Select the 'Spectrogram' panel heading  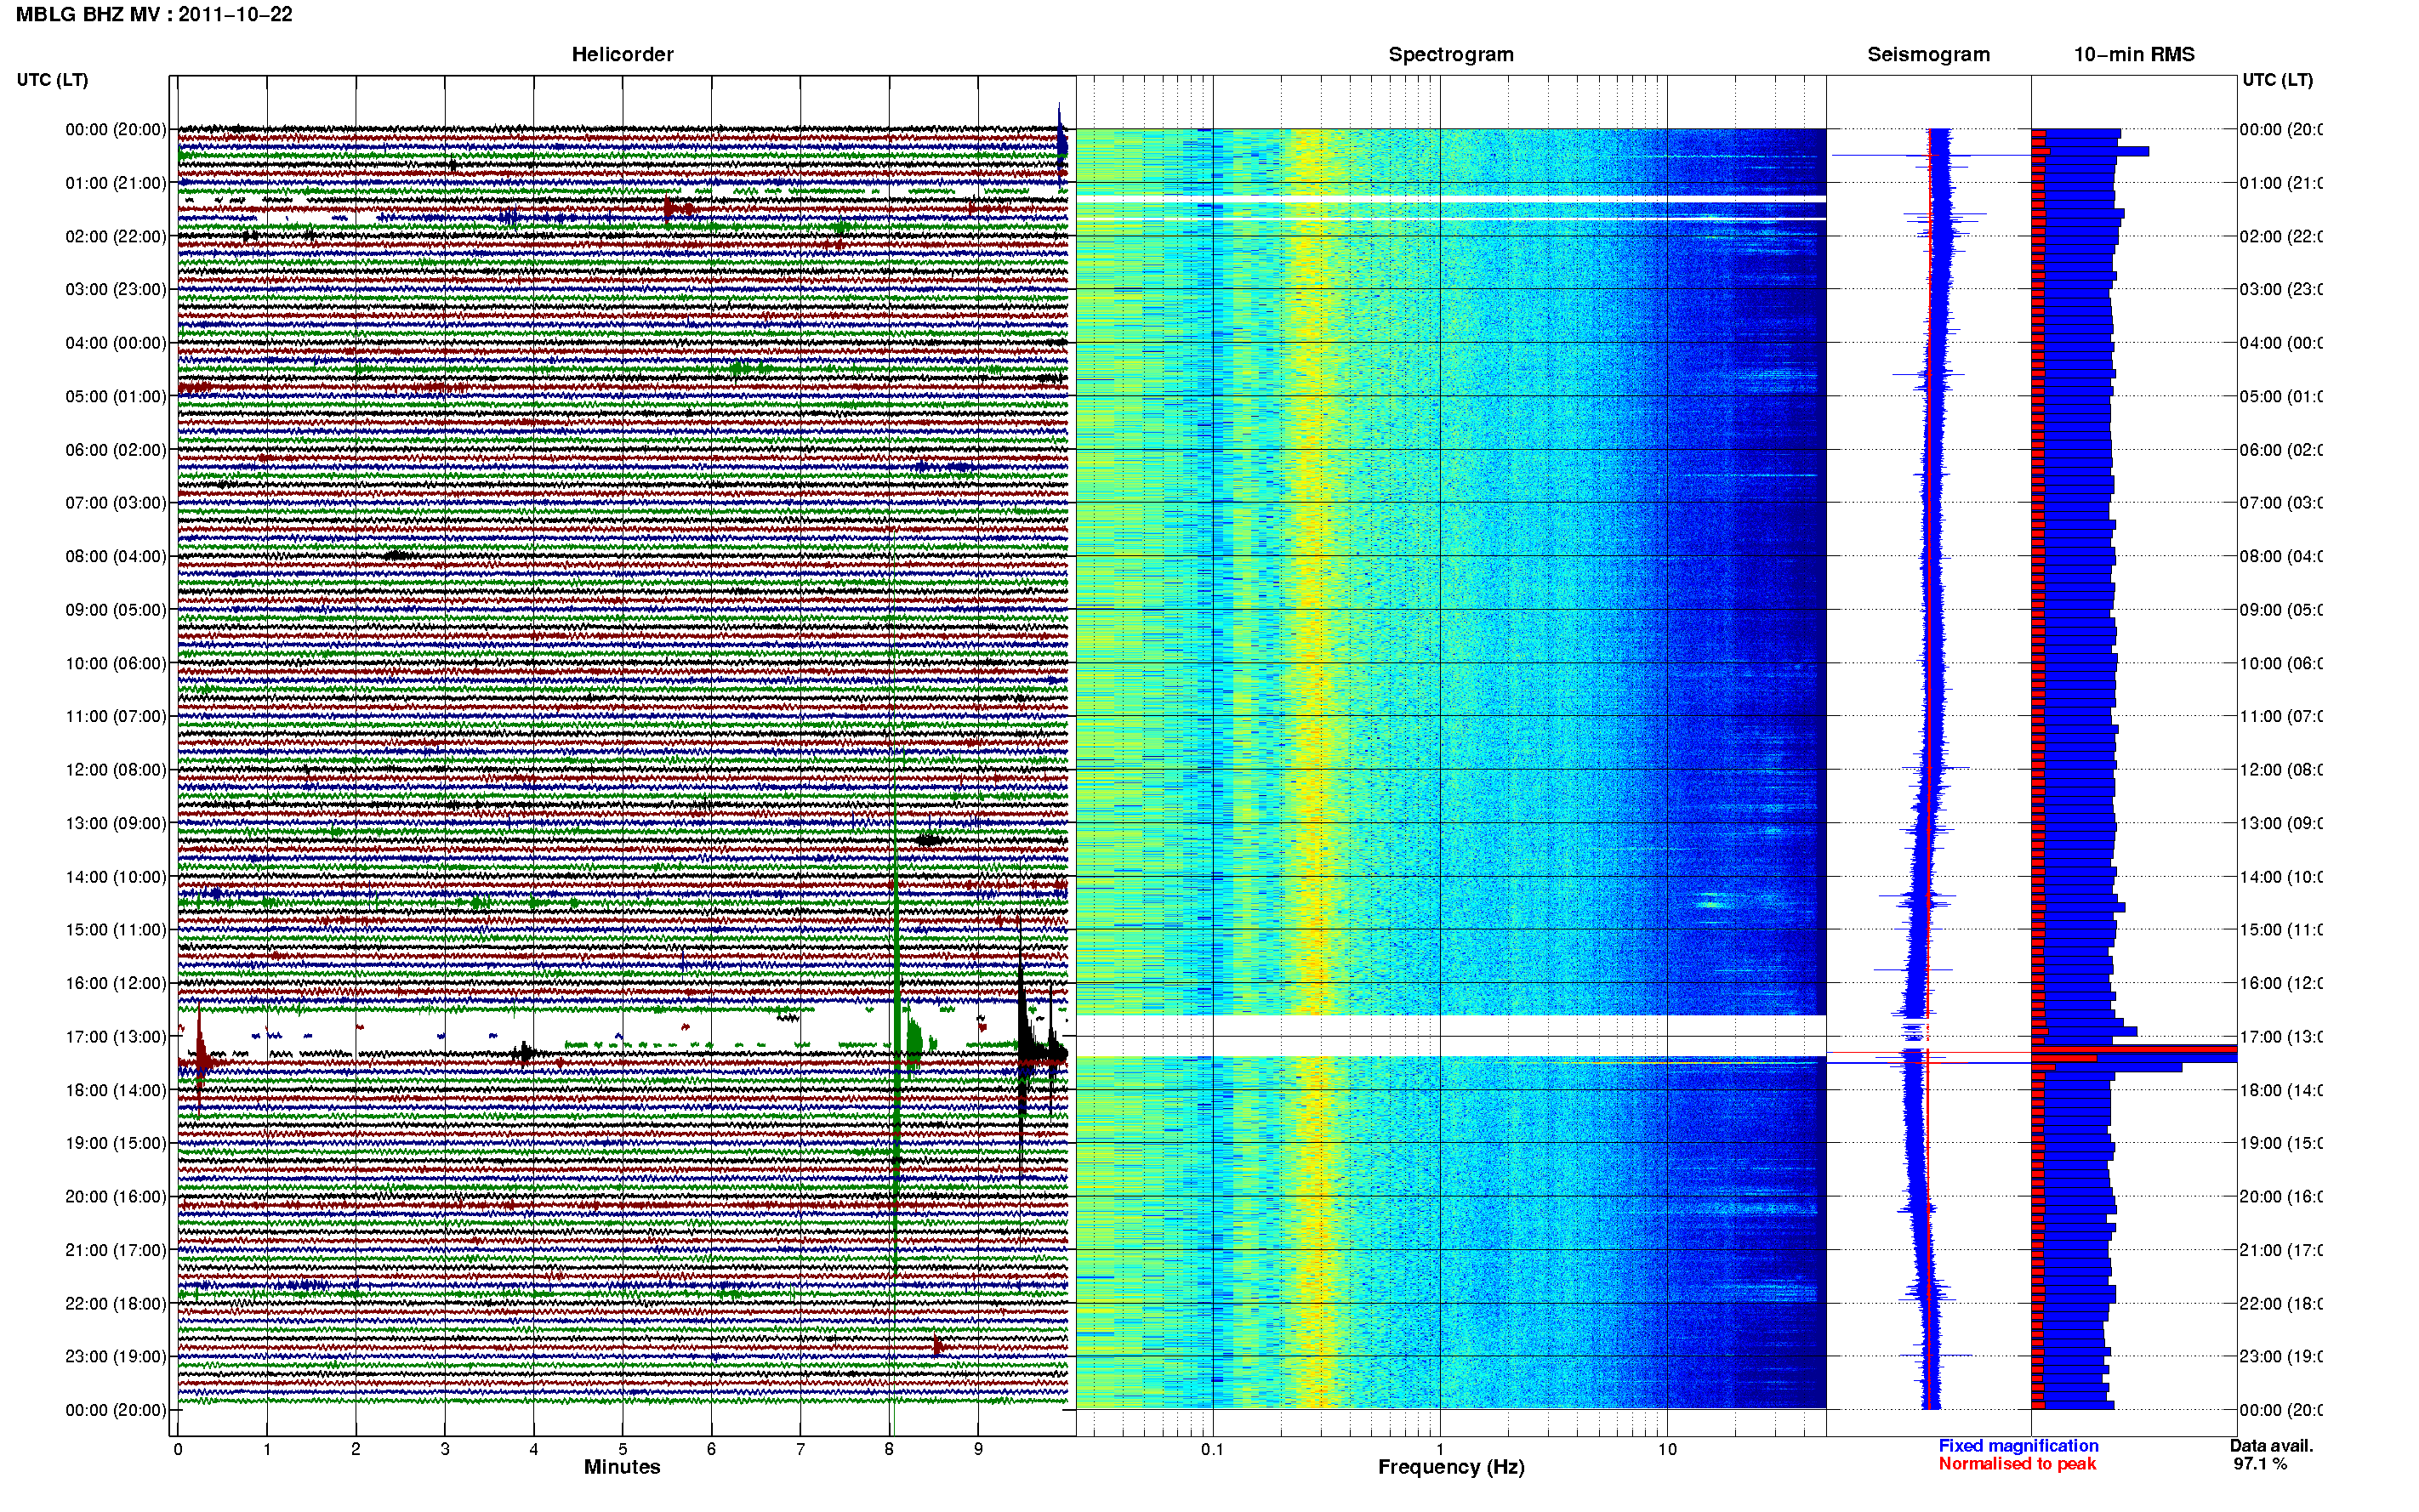[1450, 55]
